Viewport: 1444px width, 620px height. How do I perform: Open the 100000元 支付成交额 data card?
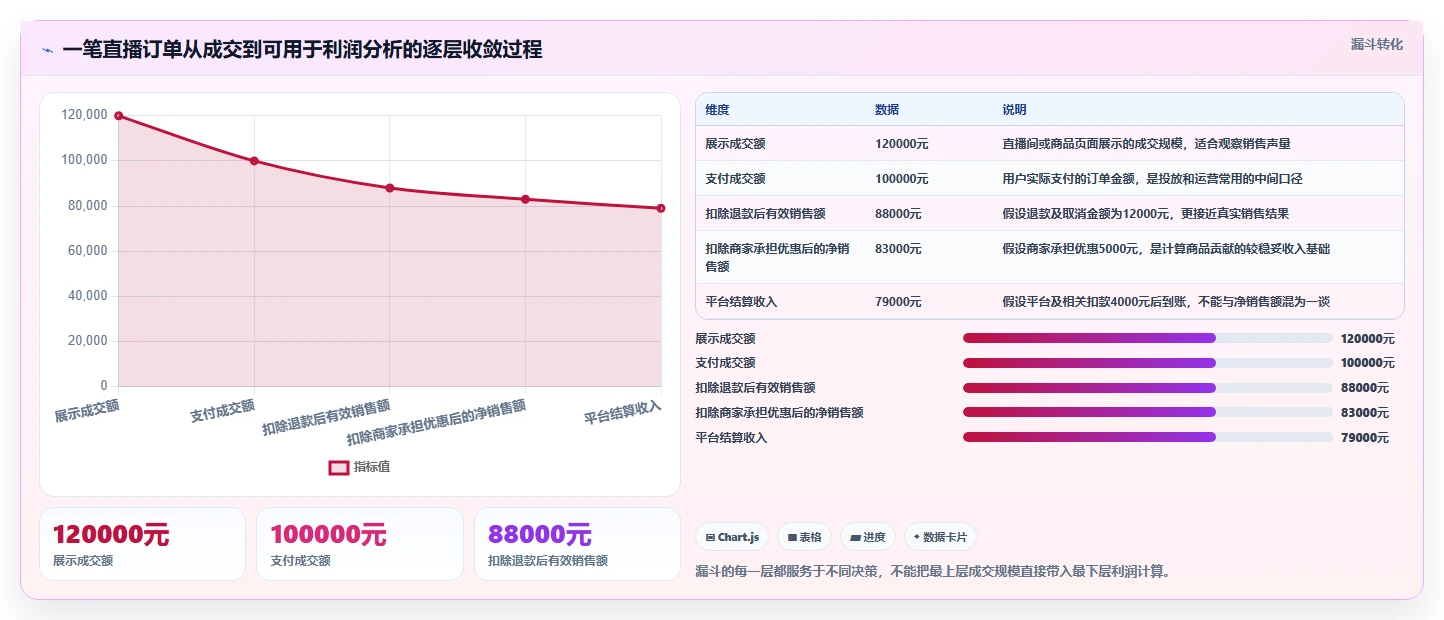(x=360, y=544)
